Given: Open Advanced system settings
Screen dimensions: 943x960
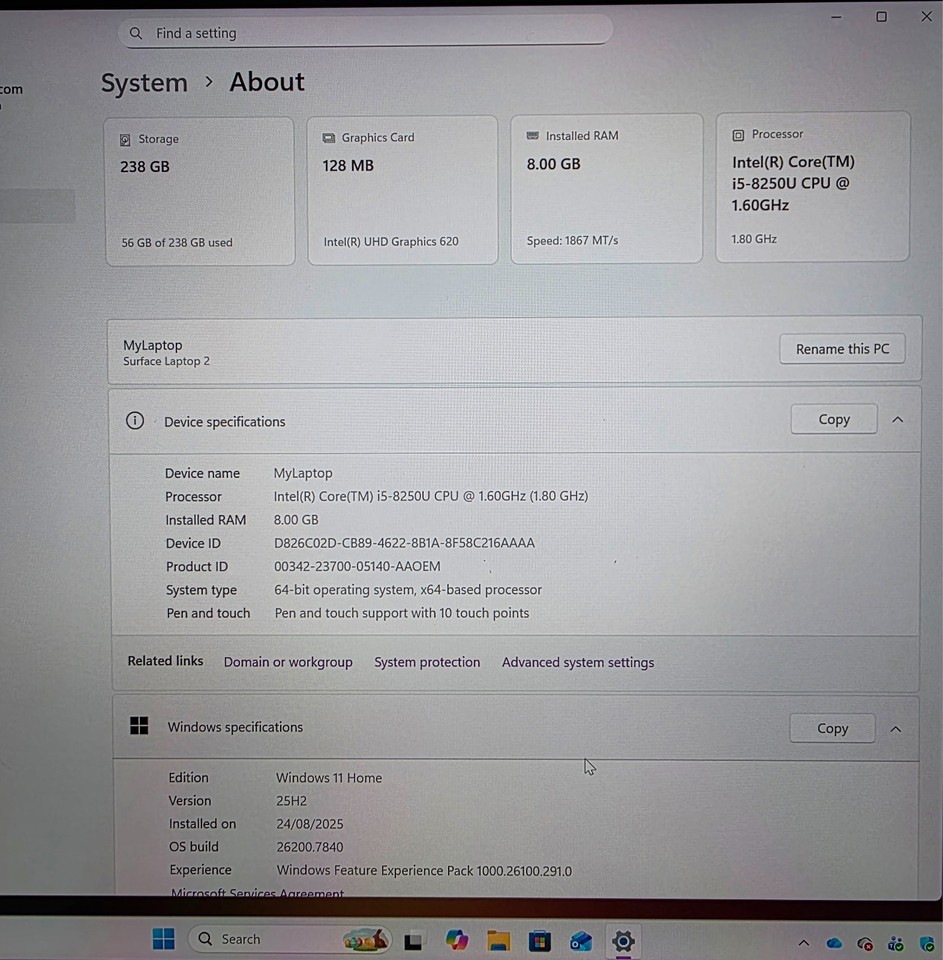Looking at the screenshot, I should click(578, 662).
